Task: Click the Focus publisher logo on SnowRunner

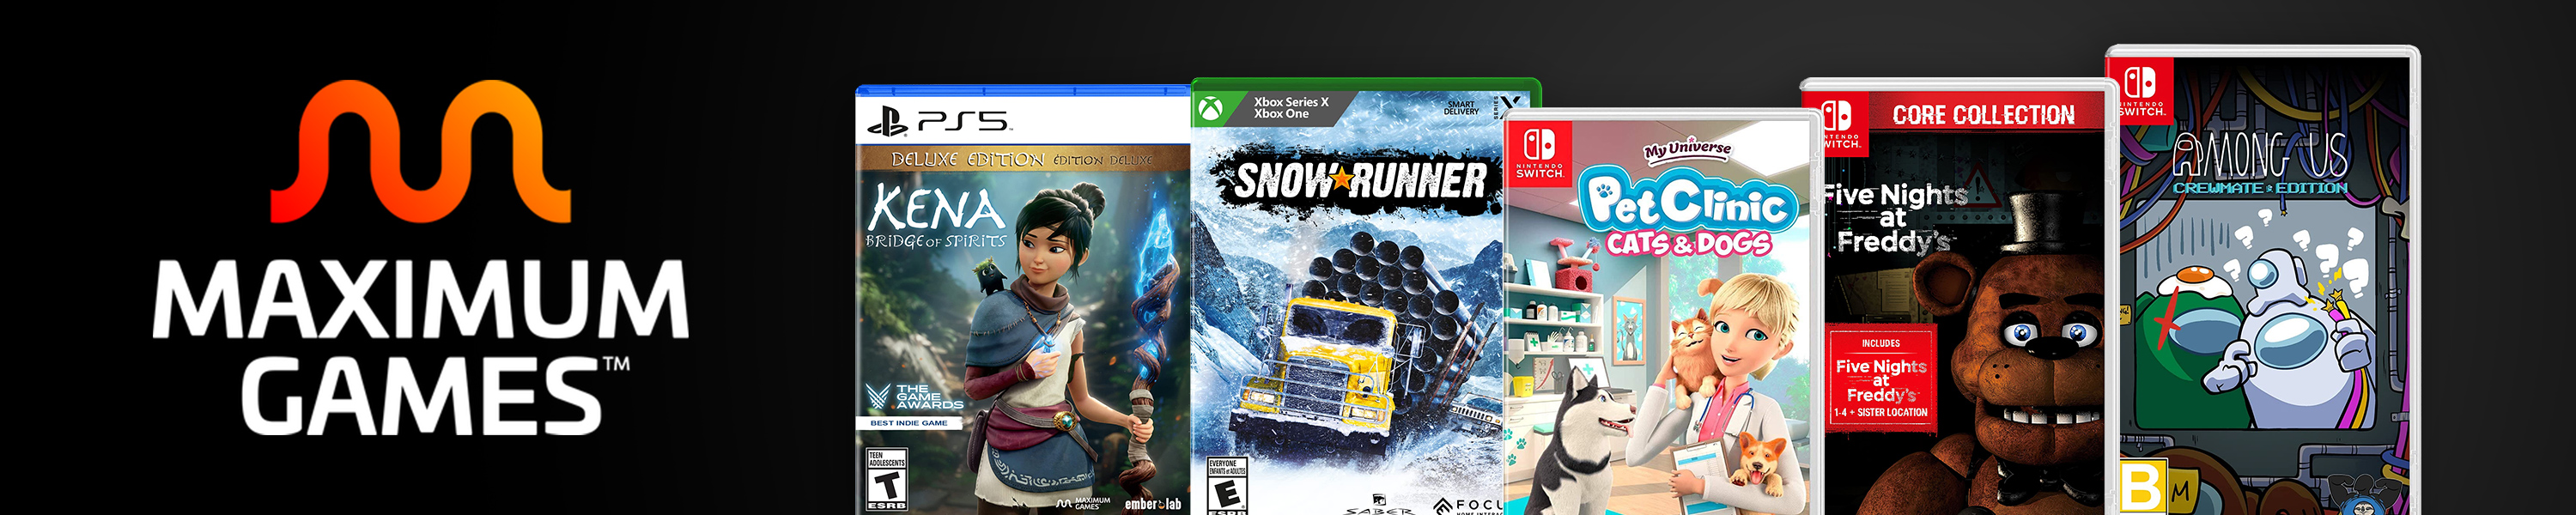Action: click(1468, 506)
